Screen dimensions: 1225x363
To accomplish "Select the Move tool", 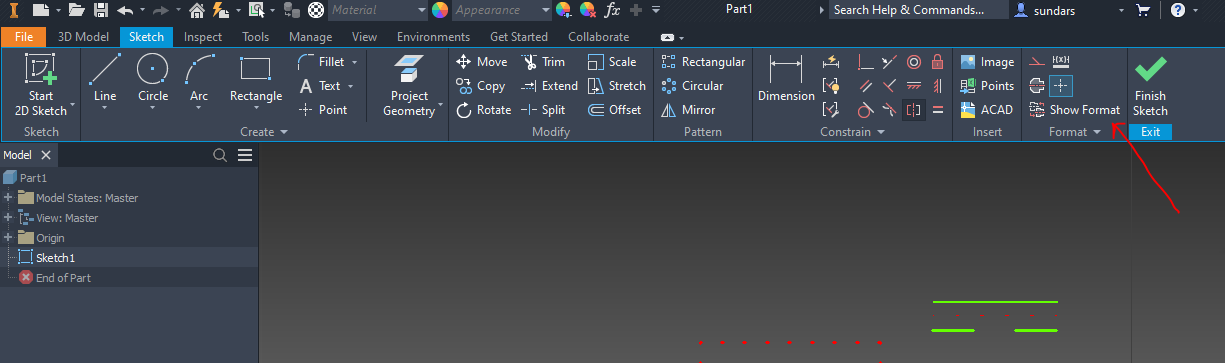I will click(x=481, y=62).
